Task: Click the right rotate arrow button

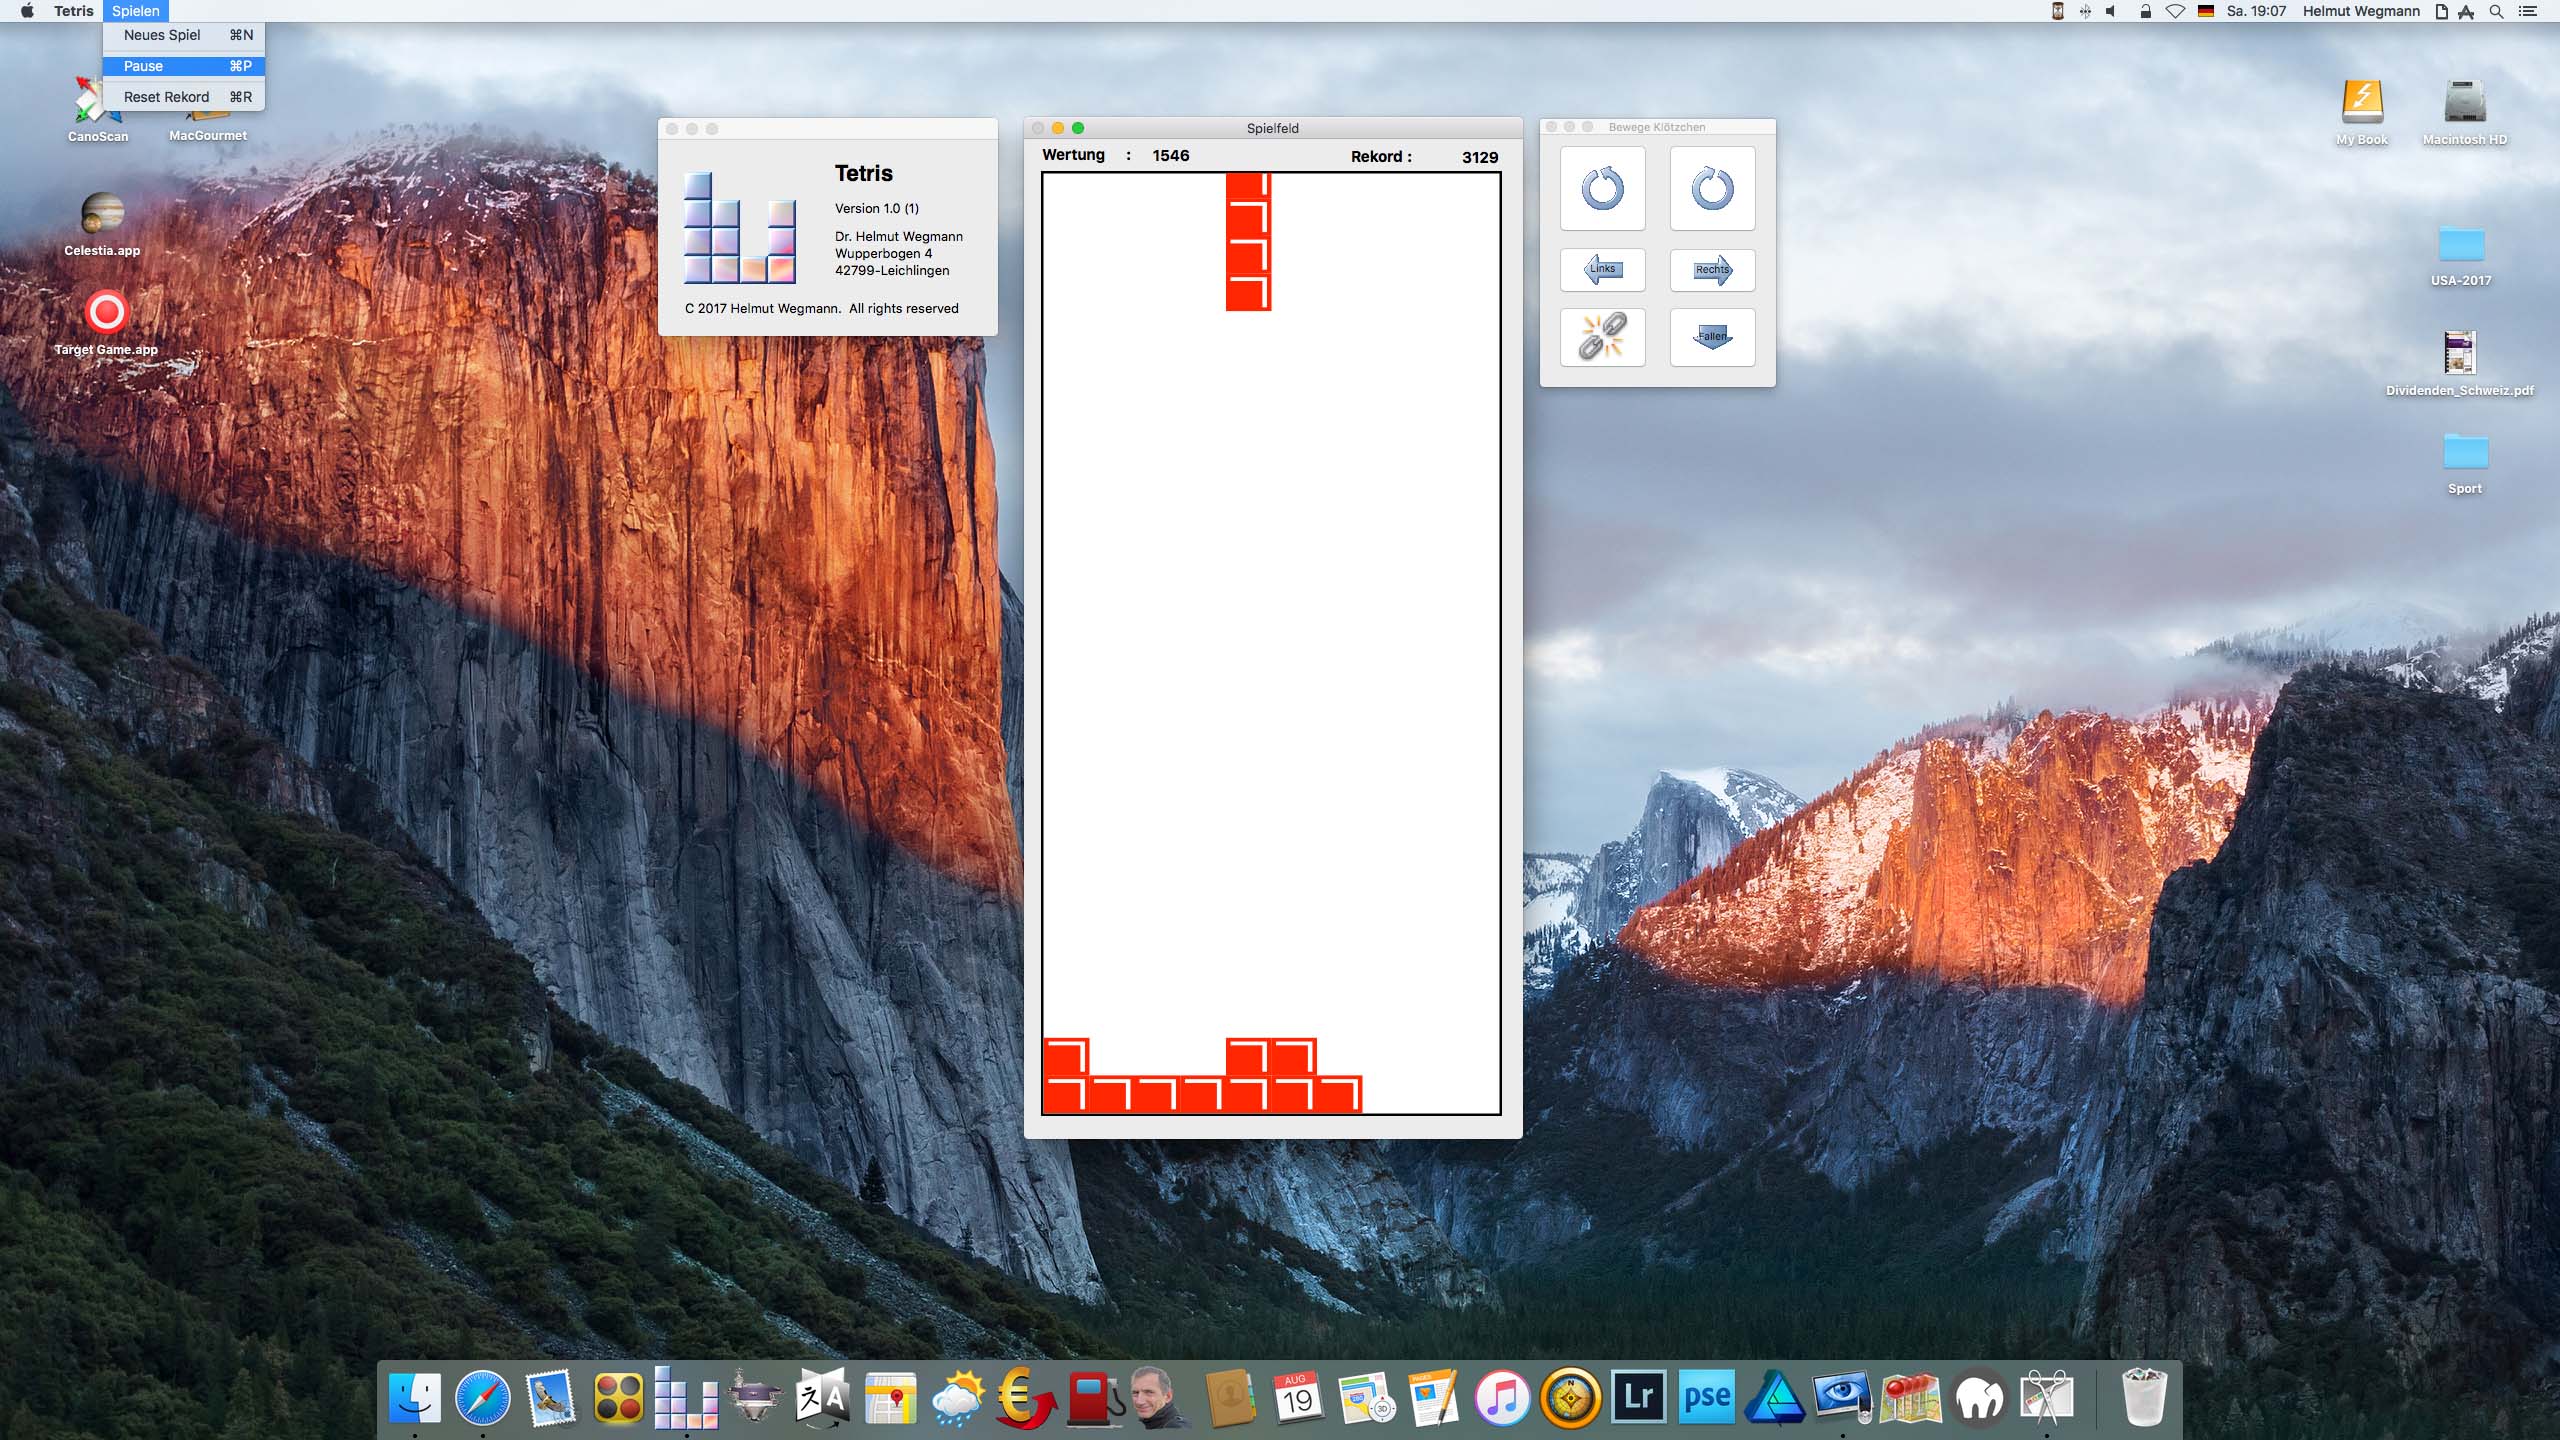Action: click(x=1712, y=188)
